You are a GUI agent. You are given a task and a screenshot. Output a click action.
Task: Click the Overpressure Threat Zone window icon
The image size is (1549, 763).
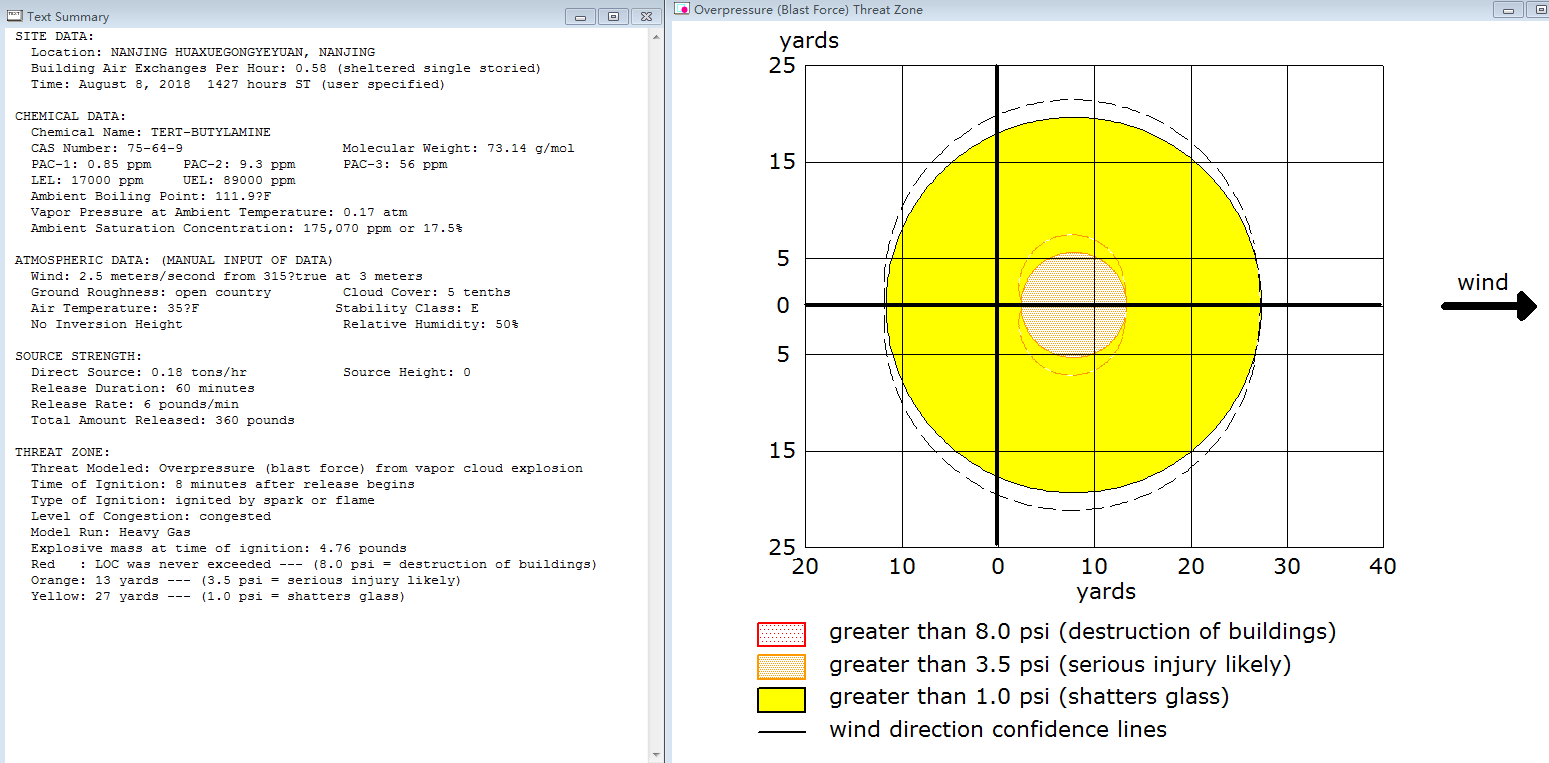tap(681, 9)
